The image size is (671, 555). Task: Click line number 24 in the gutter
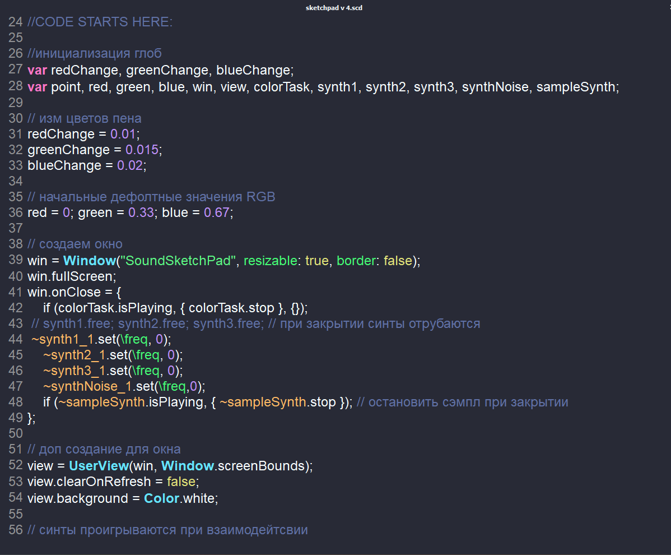(x=14, y=22)
